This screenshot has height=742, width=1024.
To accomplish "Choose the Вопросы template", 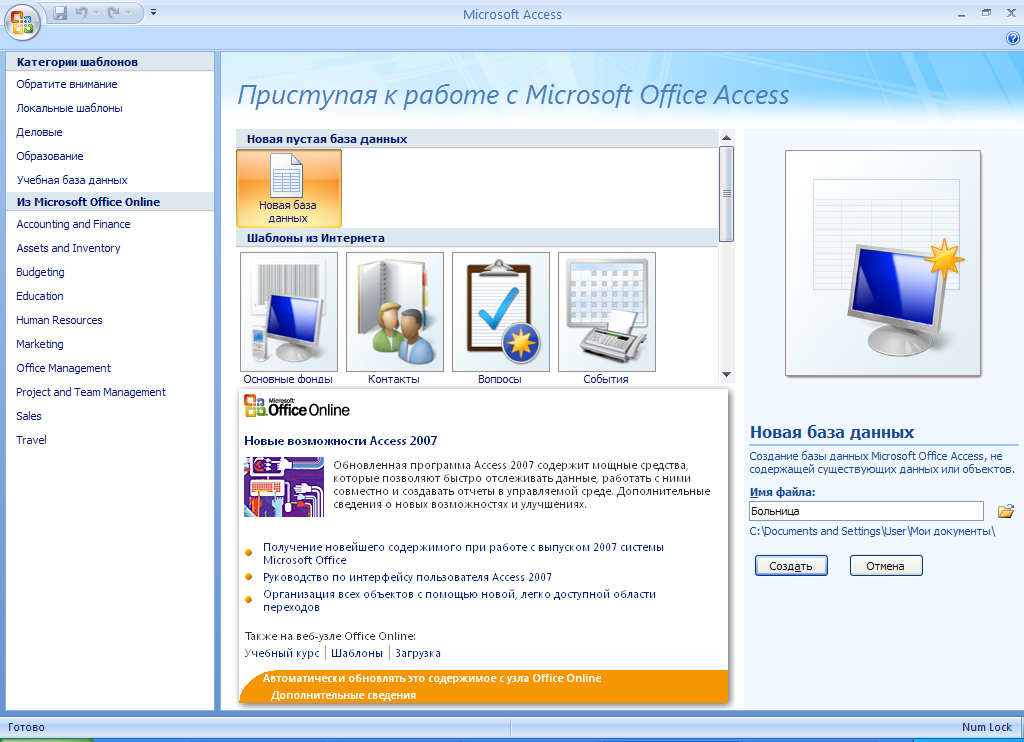I will click(500, 319).
